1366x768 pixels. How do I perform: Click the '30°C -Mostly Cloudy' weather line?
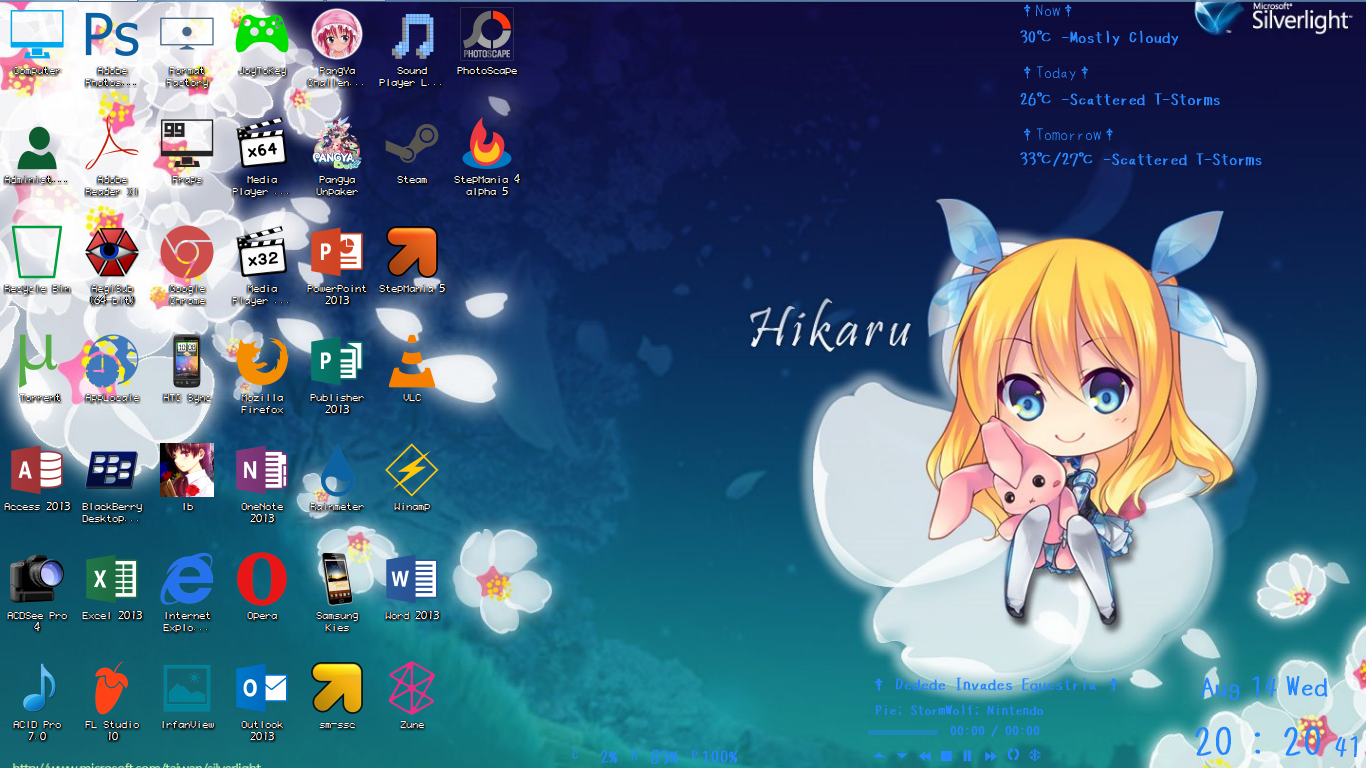(x=1099, y=38)
